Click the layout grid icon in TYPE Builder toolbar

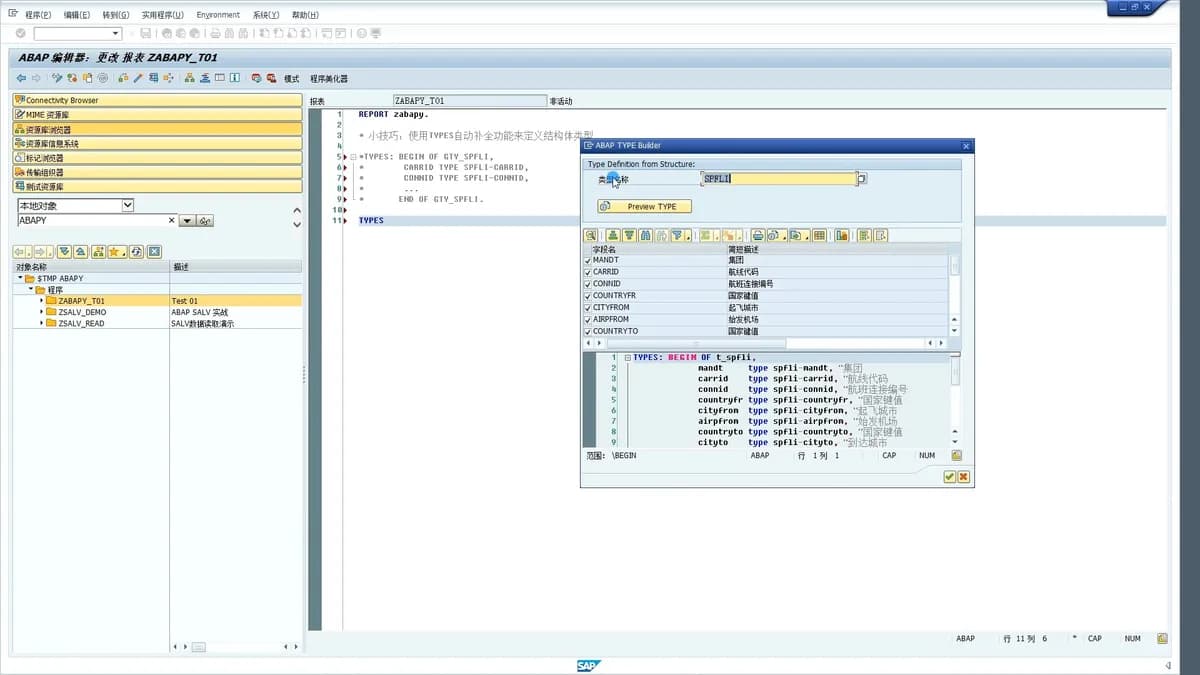coord(819,235)
